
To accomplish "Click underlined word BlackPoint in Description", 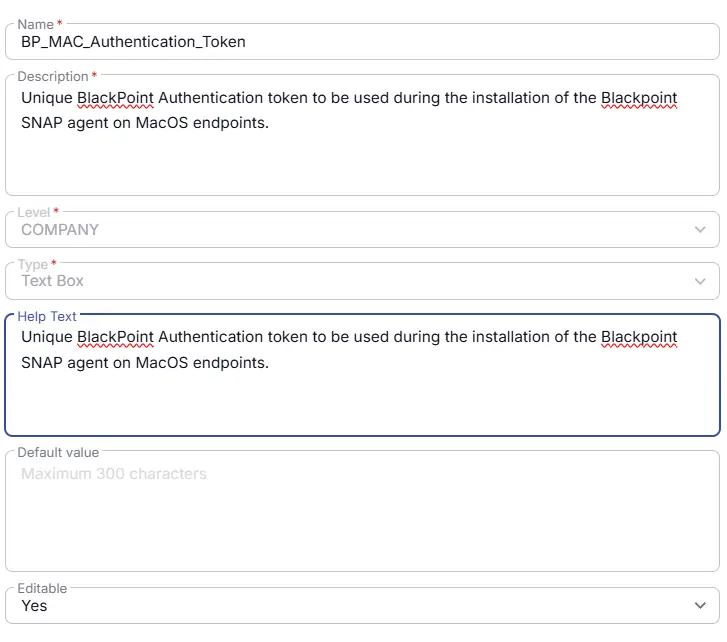I will coord(115,98).
